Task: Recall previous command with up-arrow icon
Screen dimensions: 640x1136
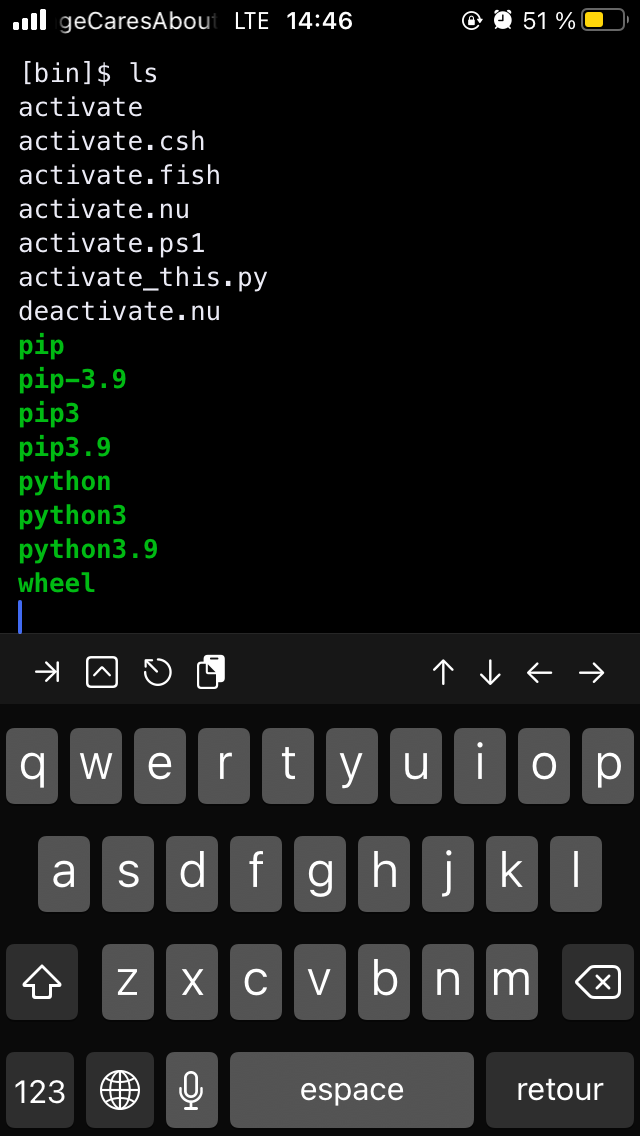Action: click(x=443, y=671)
